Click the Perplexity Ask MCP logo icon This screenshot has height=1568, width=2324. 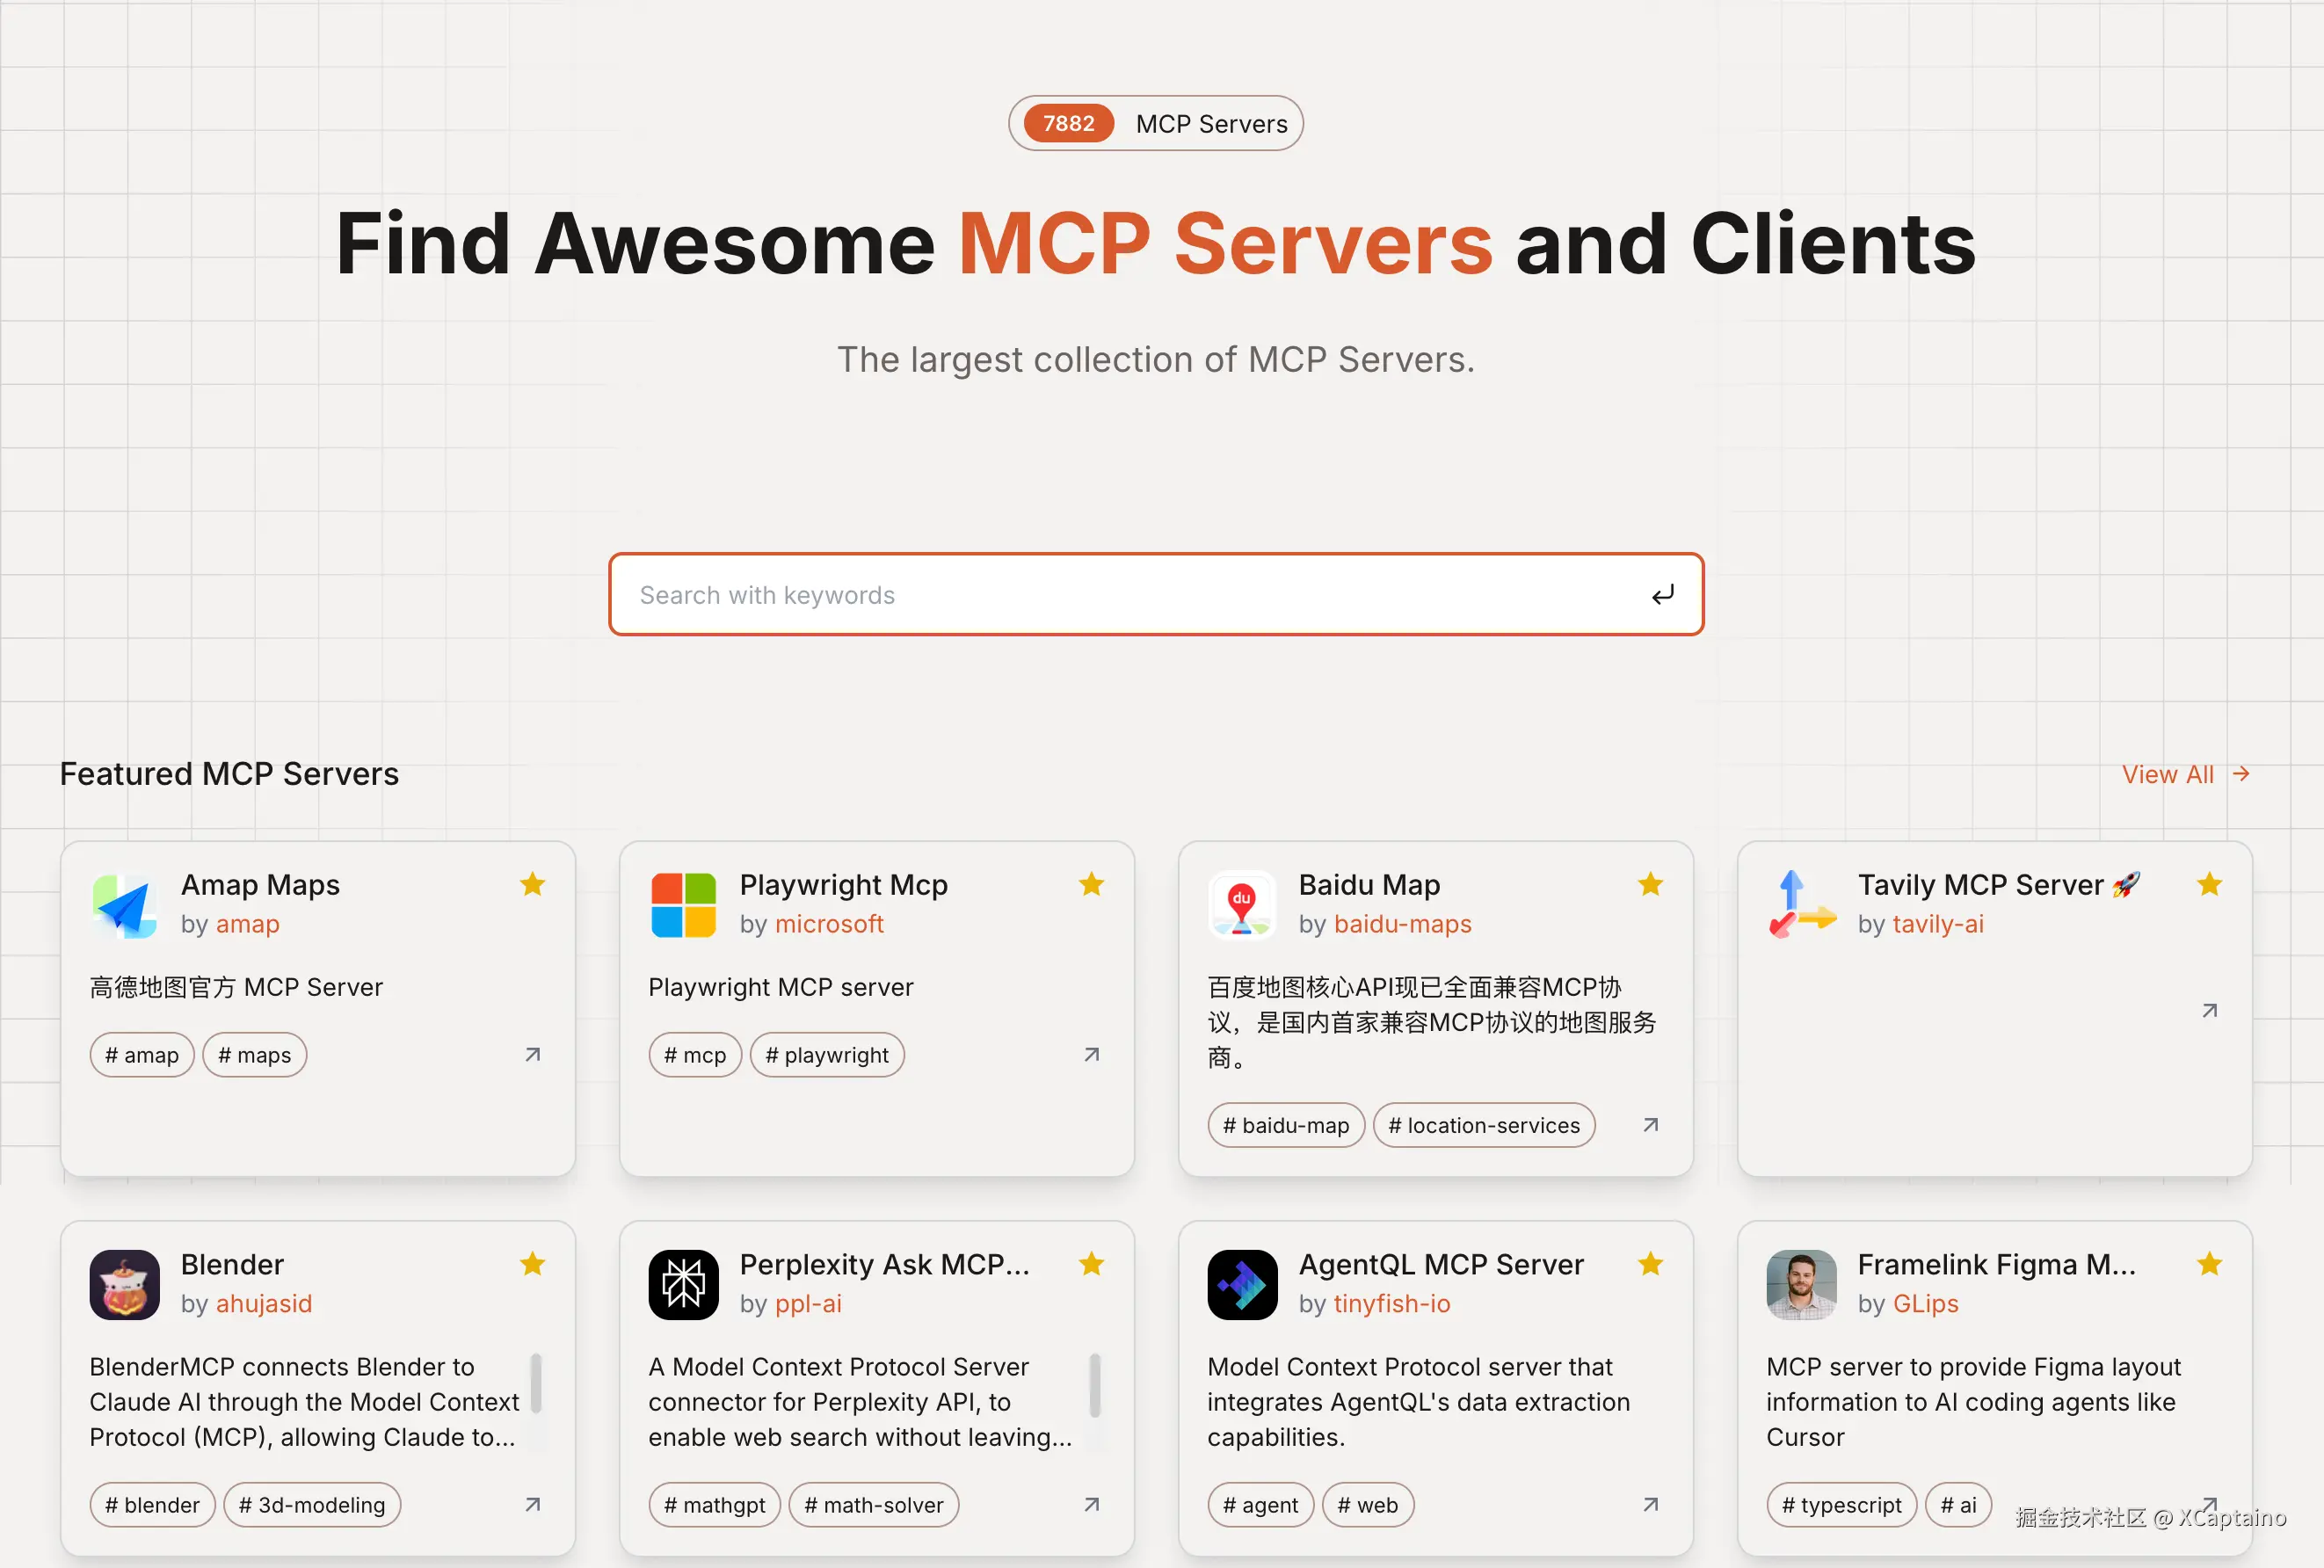pos(683,1285)
